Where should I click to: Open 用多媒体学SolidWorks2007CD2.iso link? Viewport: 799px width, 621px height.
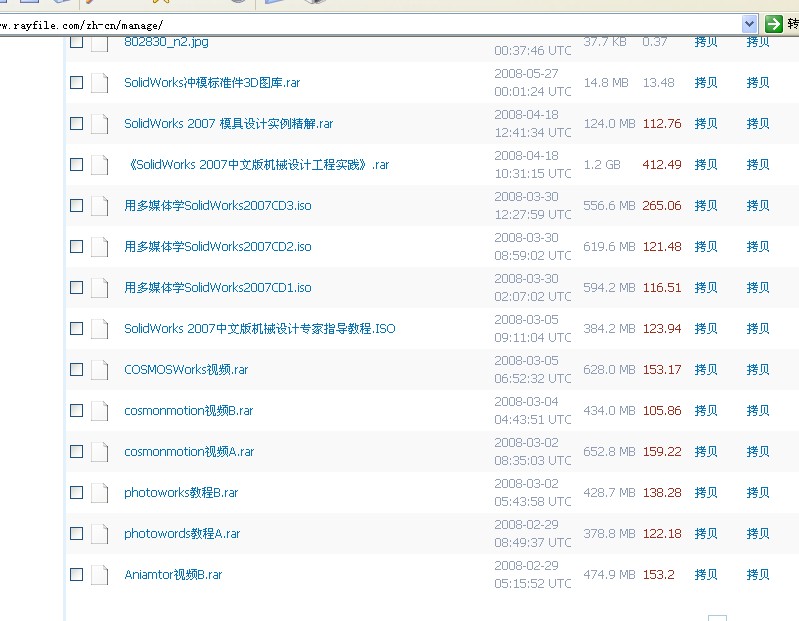(218, 247)
